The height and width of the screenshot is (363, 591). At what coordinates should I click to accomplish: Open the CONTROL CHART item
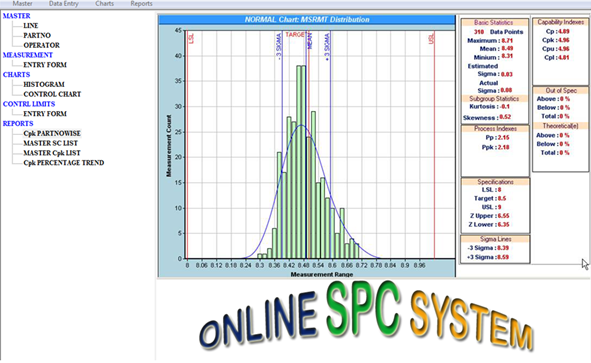pos(52,94)
